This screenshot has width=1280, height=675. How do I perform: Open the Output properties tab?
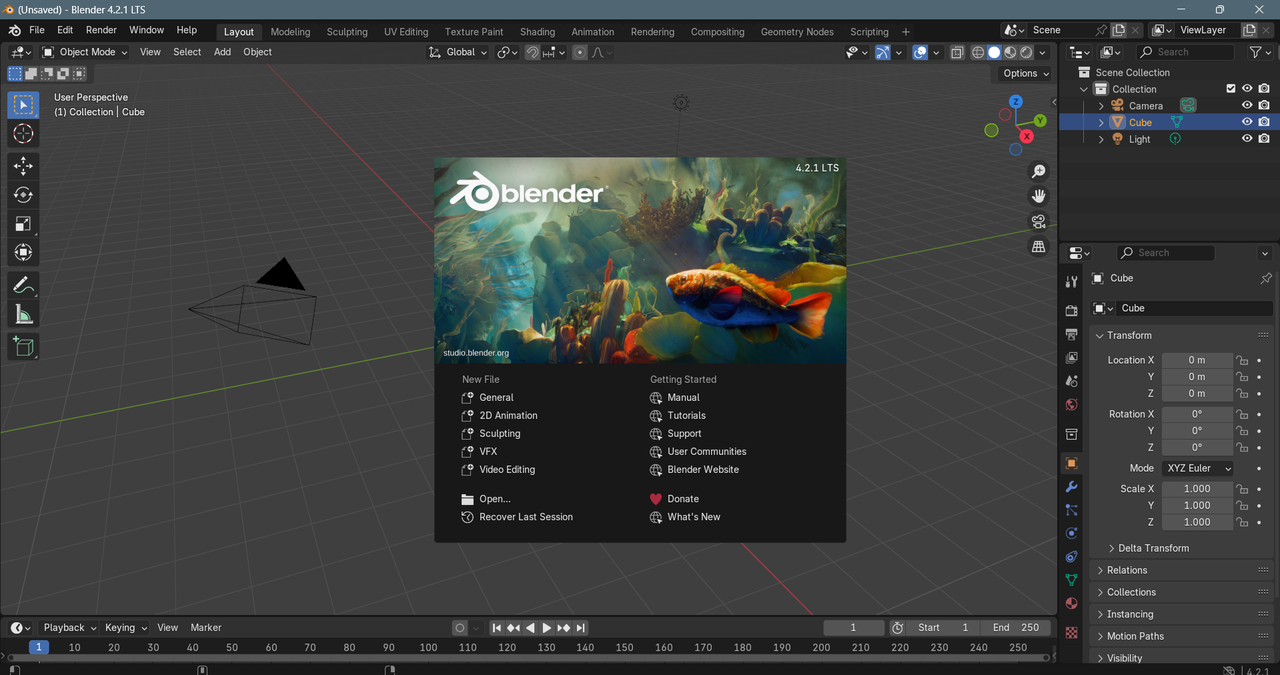click(1071, 334)
